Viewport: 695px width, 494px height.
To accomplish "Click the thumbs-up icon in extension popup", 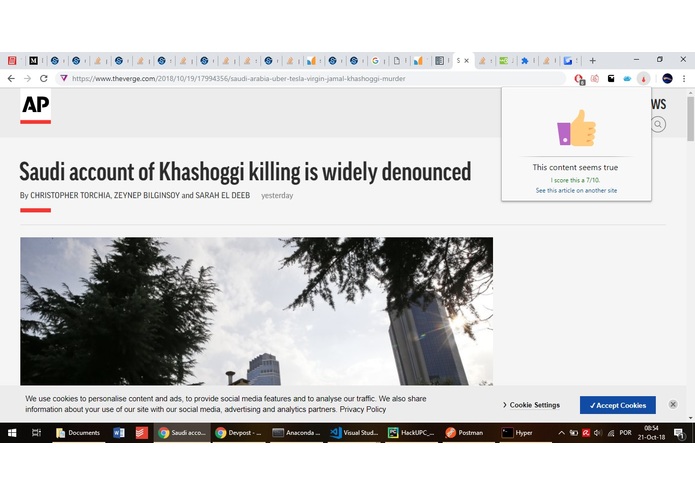I will (576, 128).
